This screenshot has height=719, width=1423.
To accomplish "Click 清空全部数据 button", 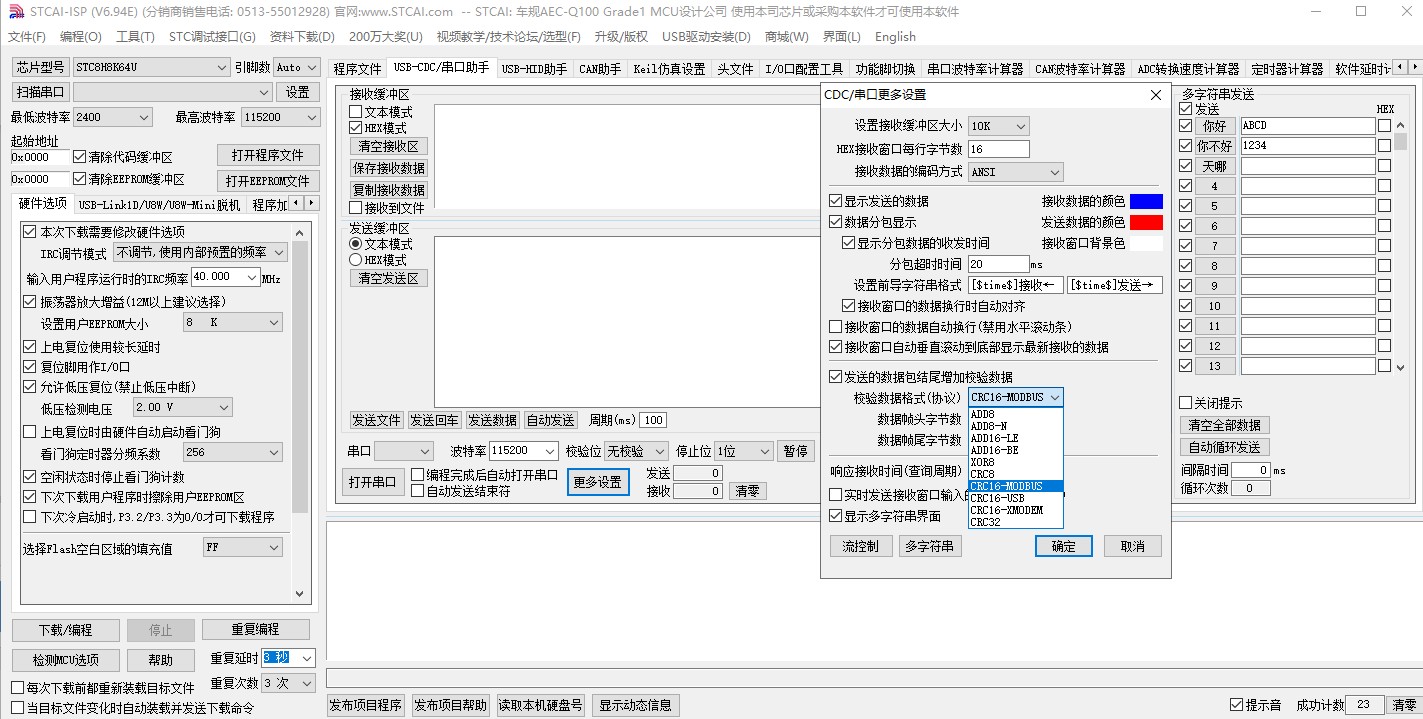I will 1225,425.
